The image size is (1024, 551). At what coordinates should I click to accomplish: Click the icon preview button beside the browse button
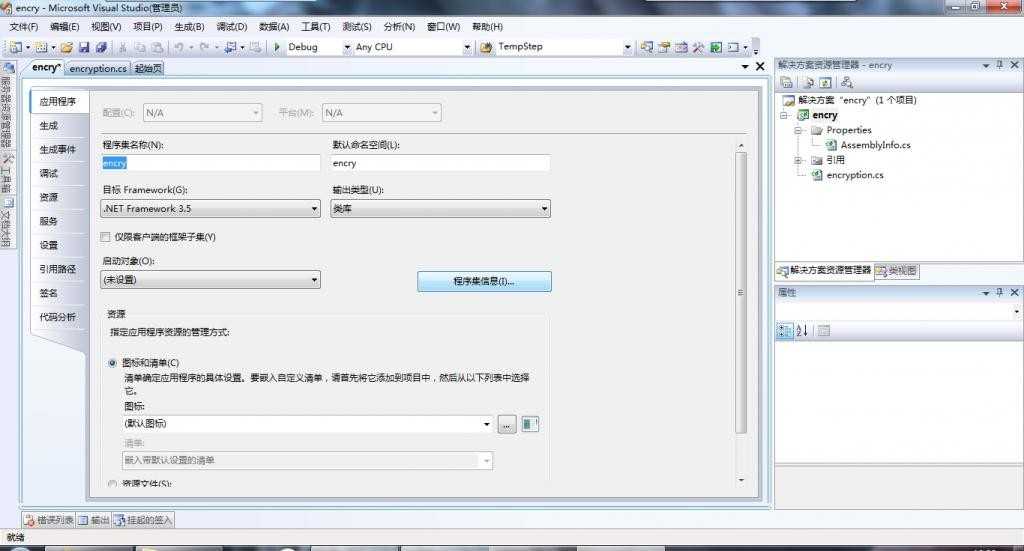pyautogui.click(x=530, y=424)
